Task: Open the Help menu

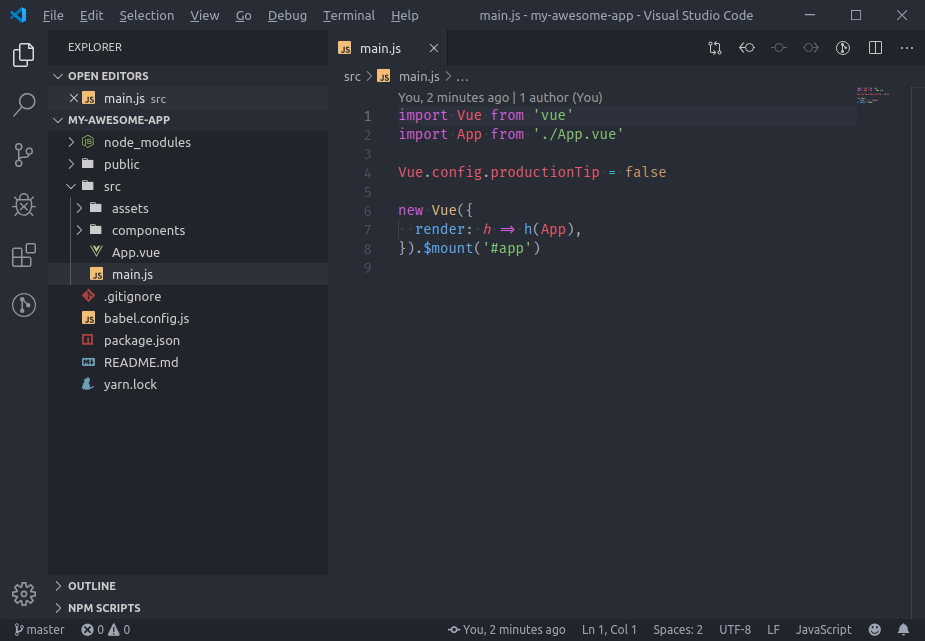Action: coord(405,15)
